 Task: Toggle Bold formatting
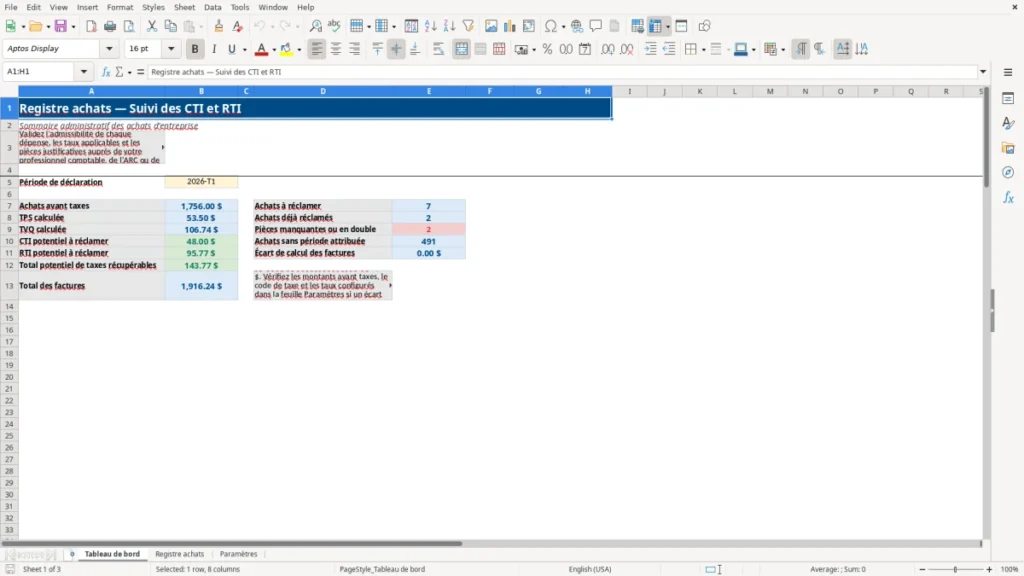195,49
